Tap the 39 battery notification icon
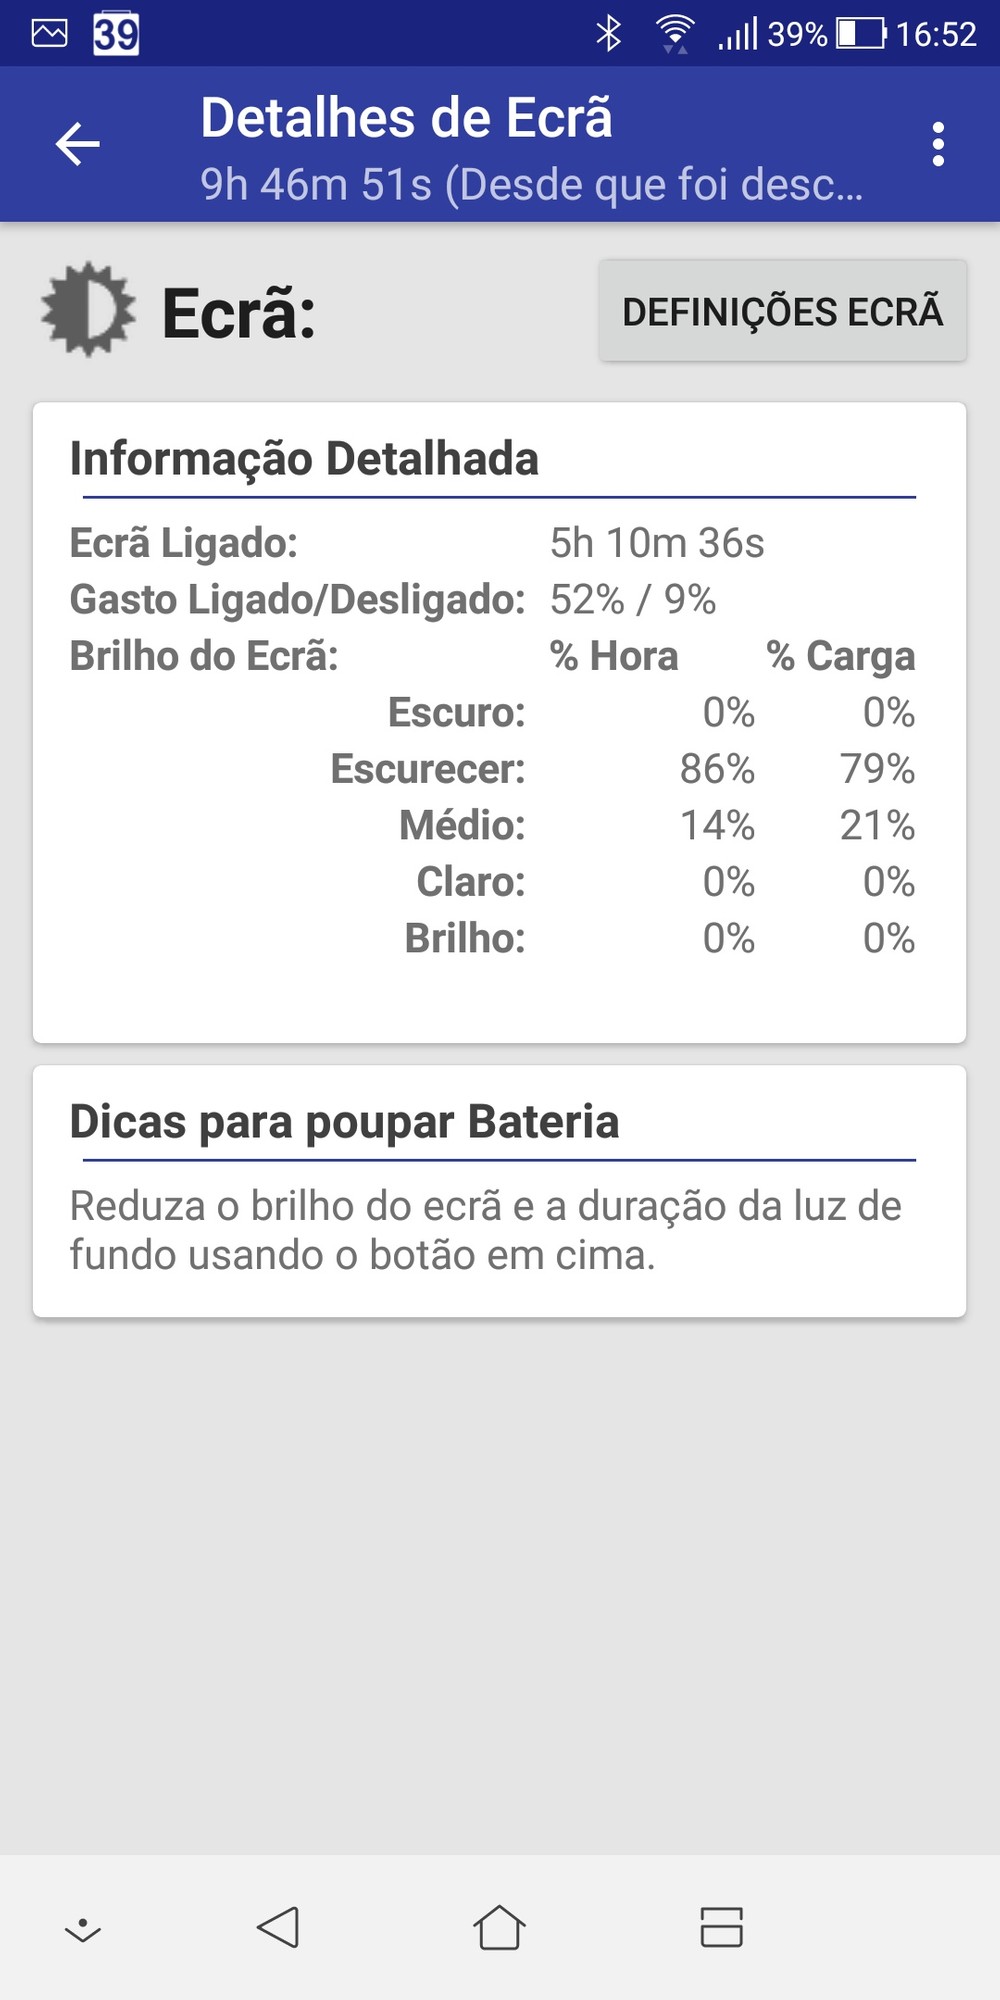Viewport: 1000px width, 2000px height. pyautogui.click(x=116, y=34)
